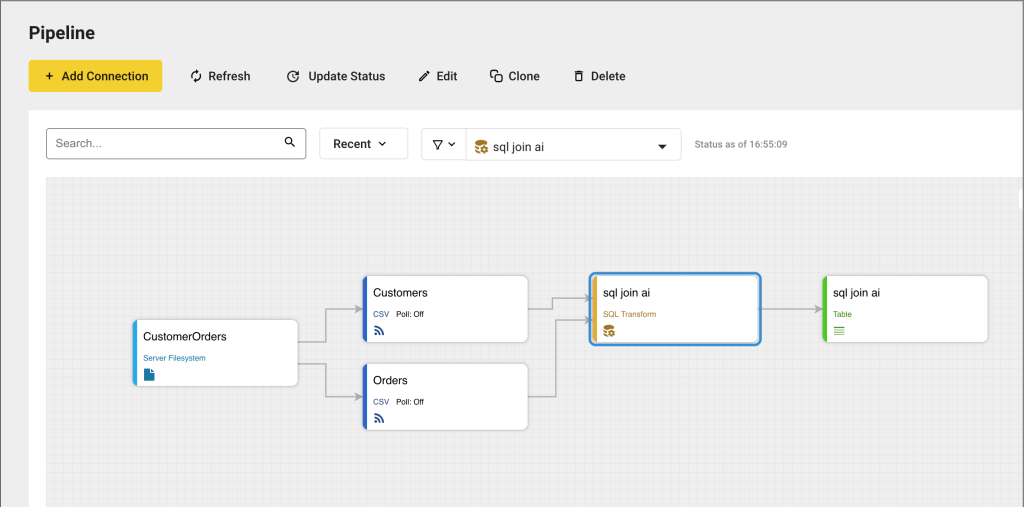Click the feed icon in Orders node
Screen dimensions: 1024x507
coord(379,418)
